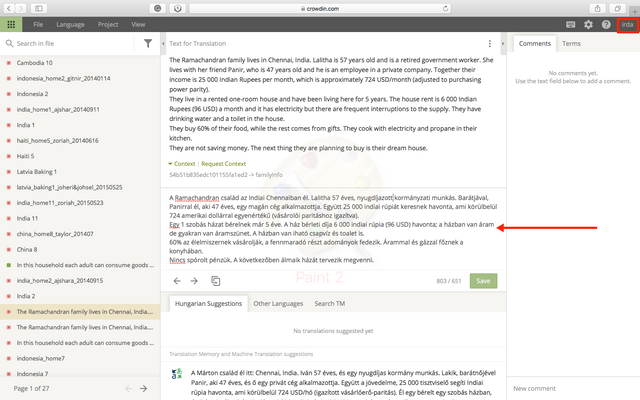Viewport: 640px width, 400px height.
Task: Go back in Safari browser
Action: coord(9,8)
